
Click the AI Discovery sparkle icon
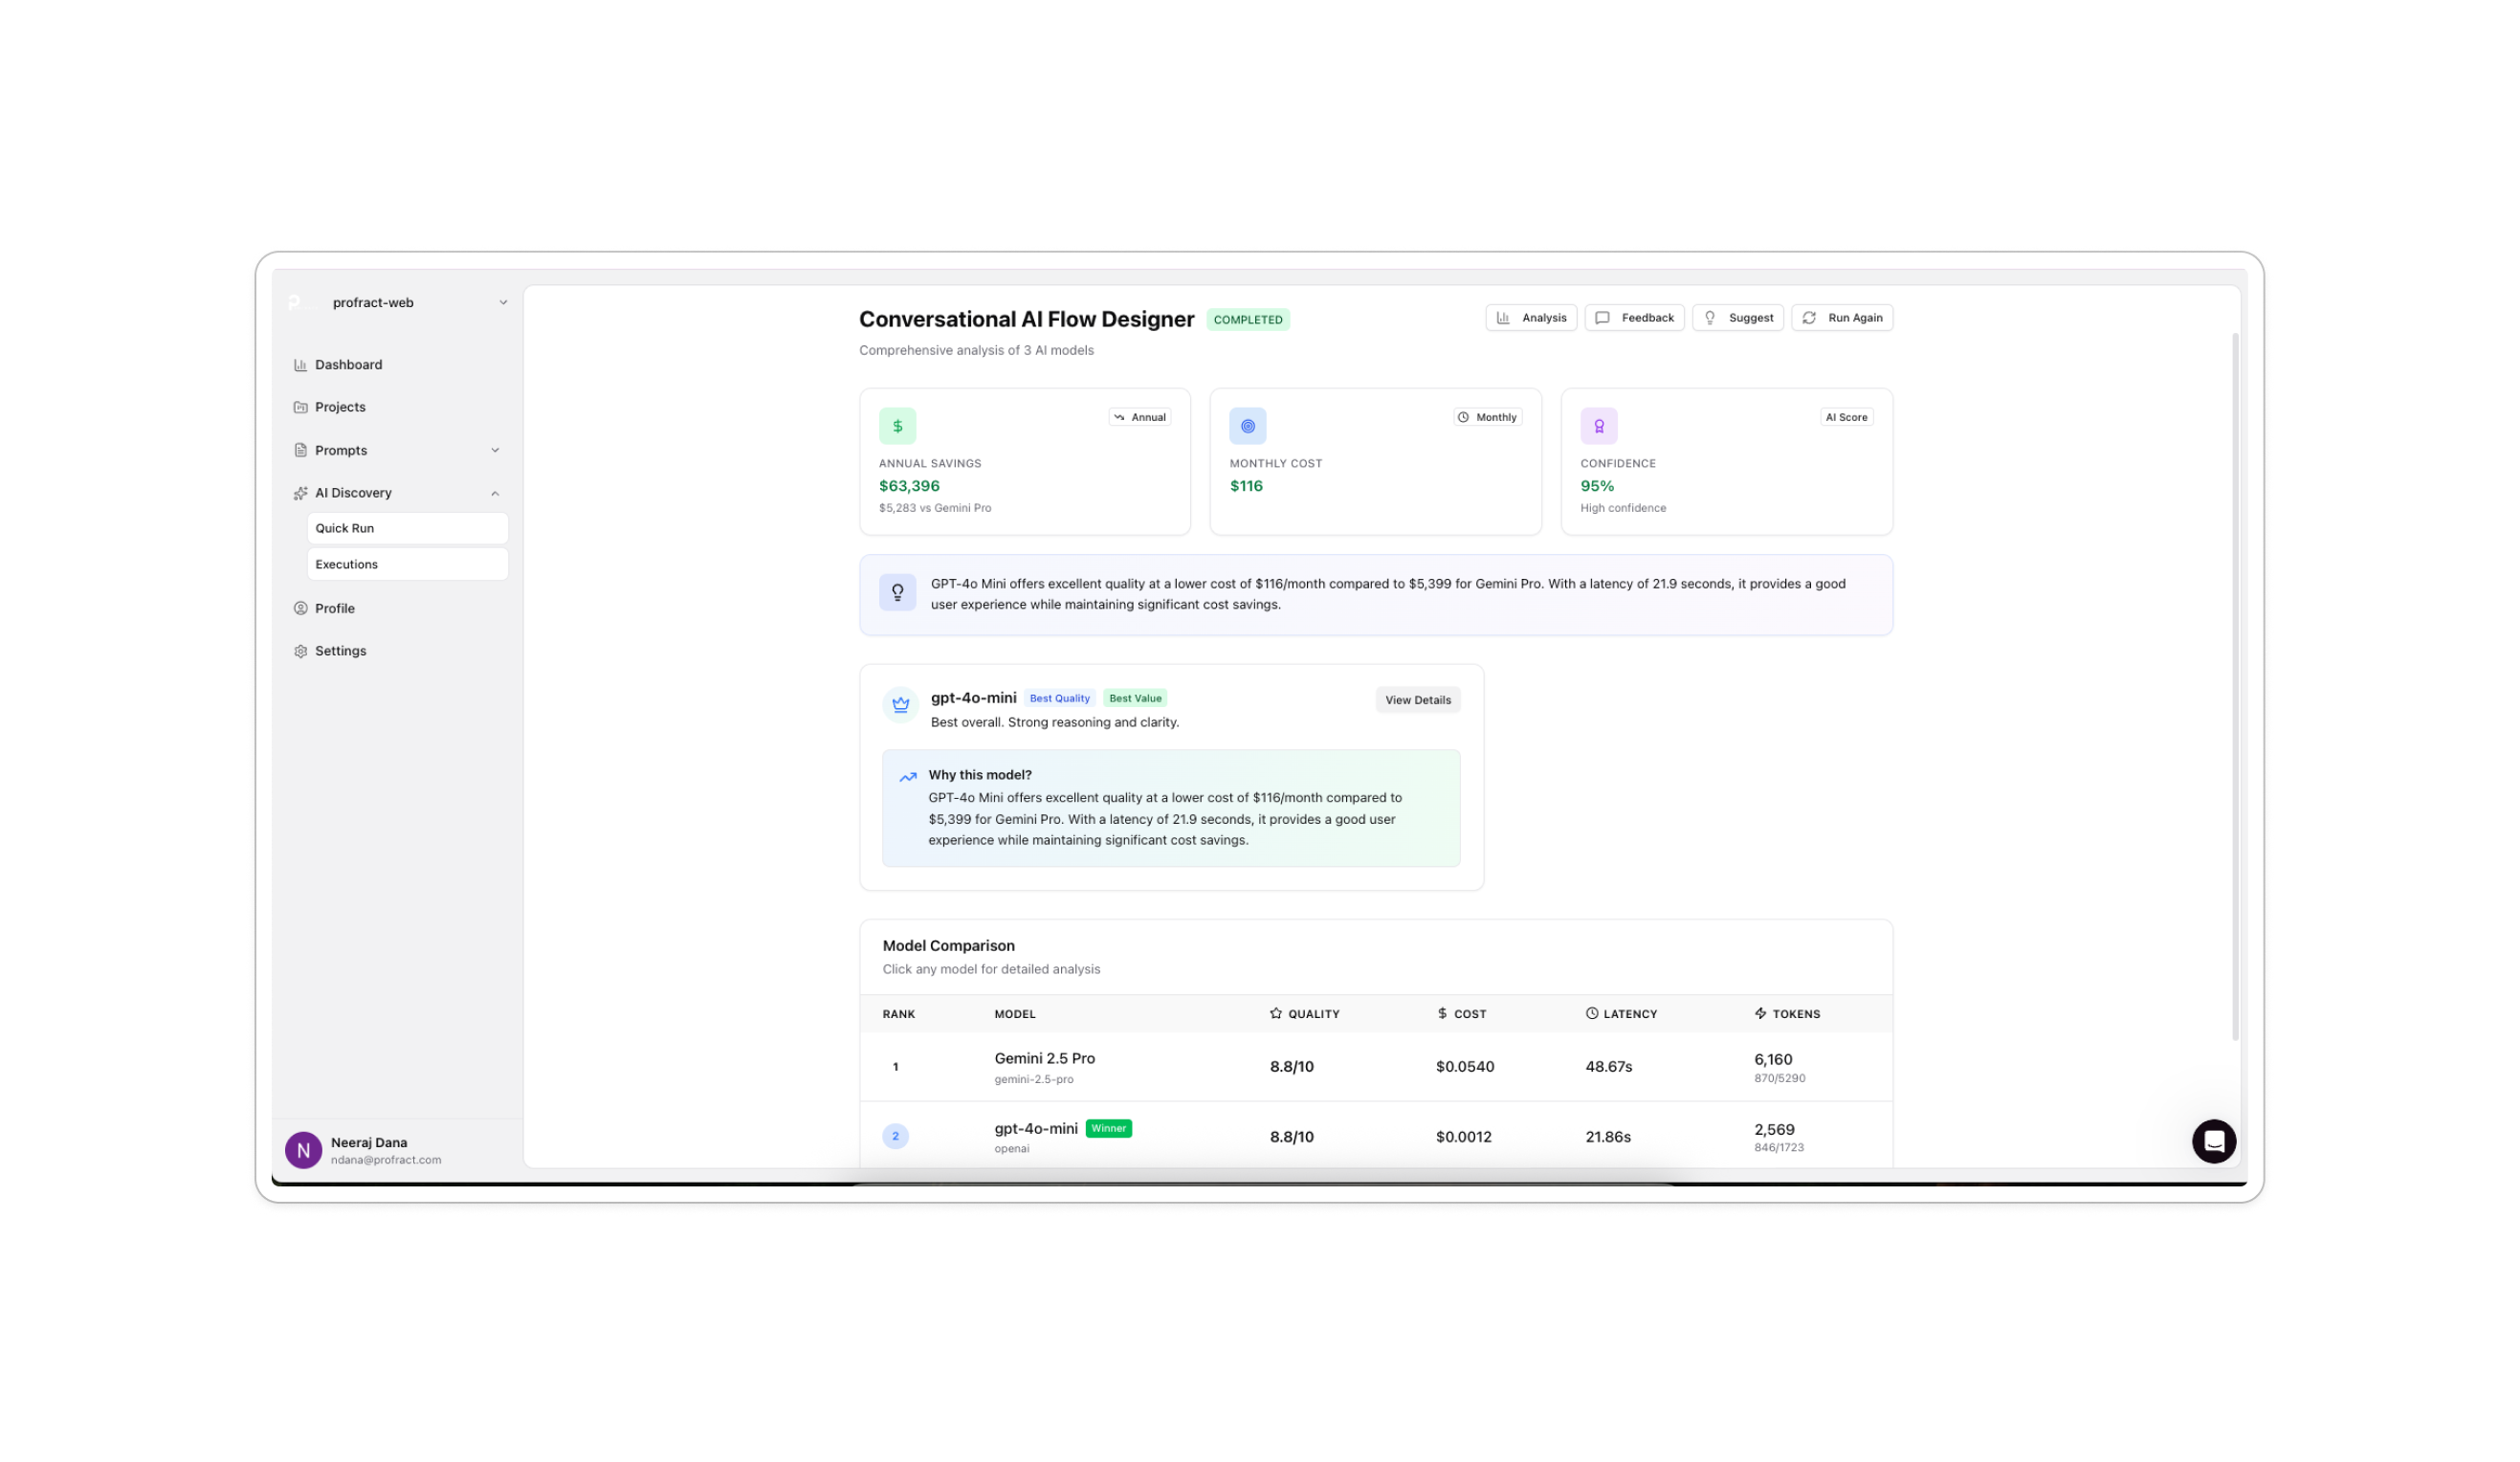(301, 492)
